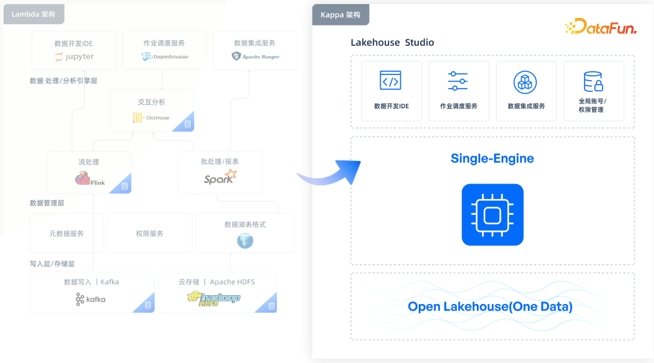Click the ClickHouse logo
654x363 pixels.
coord(151,118)
